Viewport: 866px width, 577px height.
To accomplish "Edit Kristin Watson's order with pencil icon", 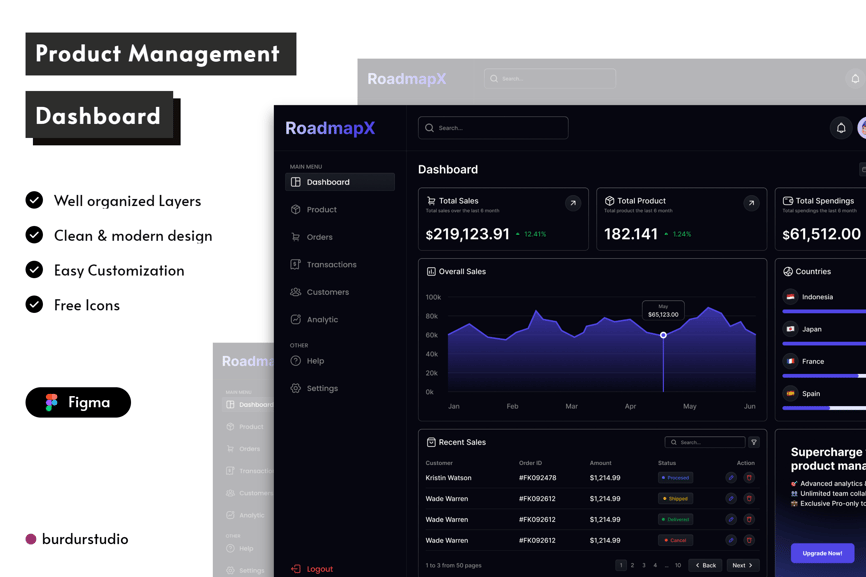I will [731, 478].
